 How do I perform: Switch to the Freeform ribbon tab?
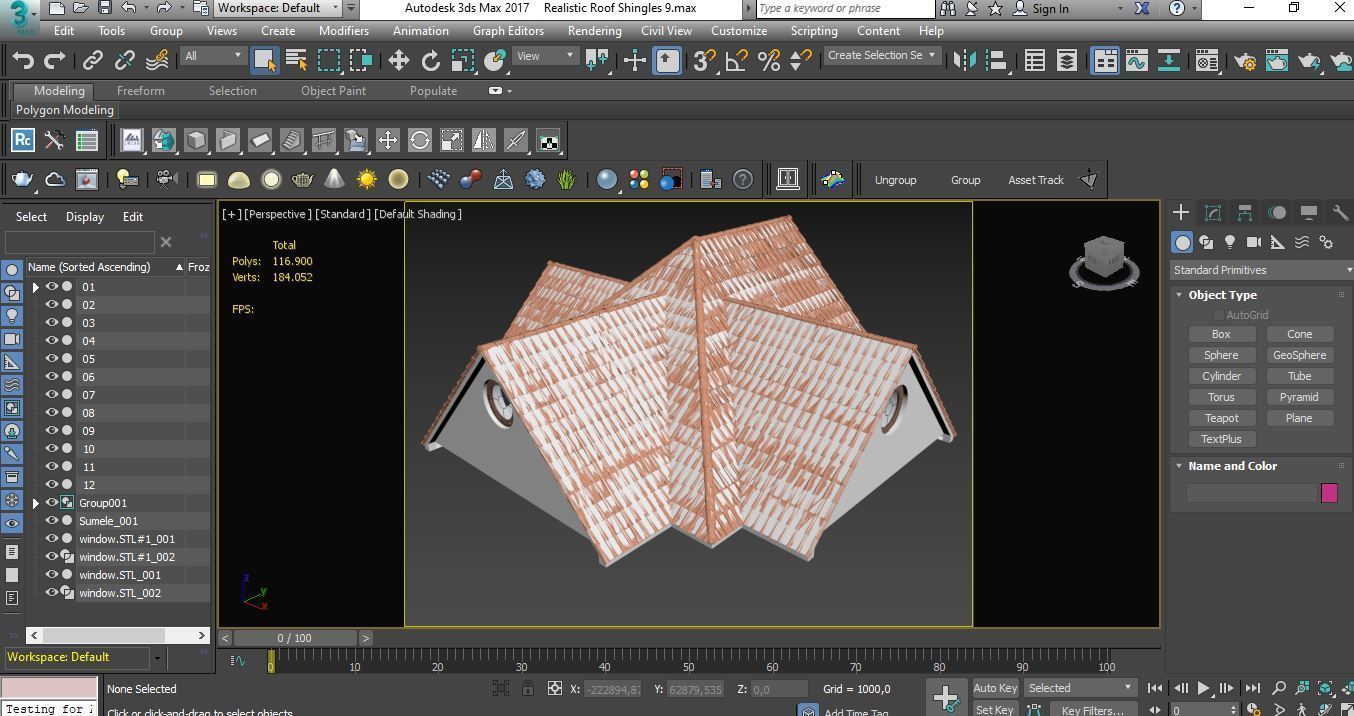tap(140, 91)
